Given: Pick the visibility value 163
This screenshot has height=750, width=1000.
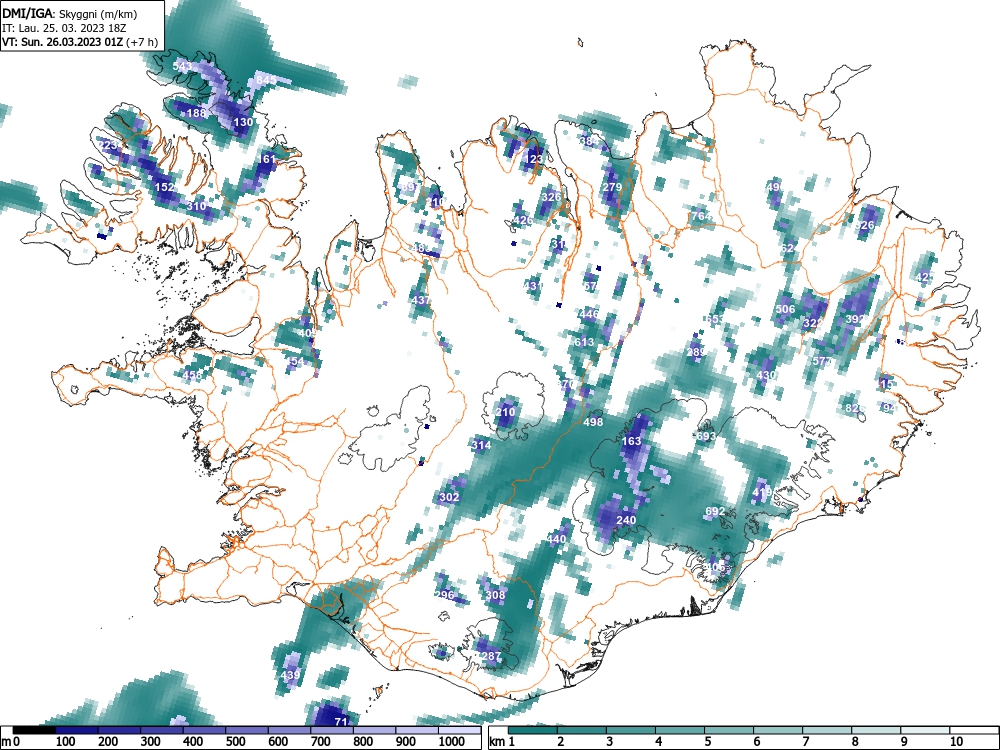Looking at the screenshot, I should tap(631, 441).
